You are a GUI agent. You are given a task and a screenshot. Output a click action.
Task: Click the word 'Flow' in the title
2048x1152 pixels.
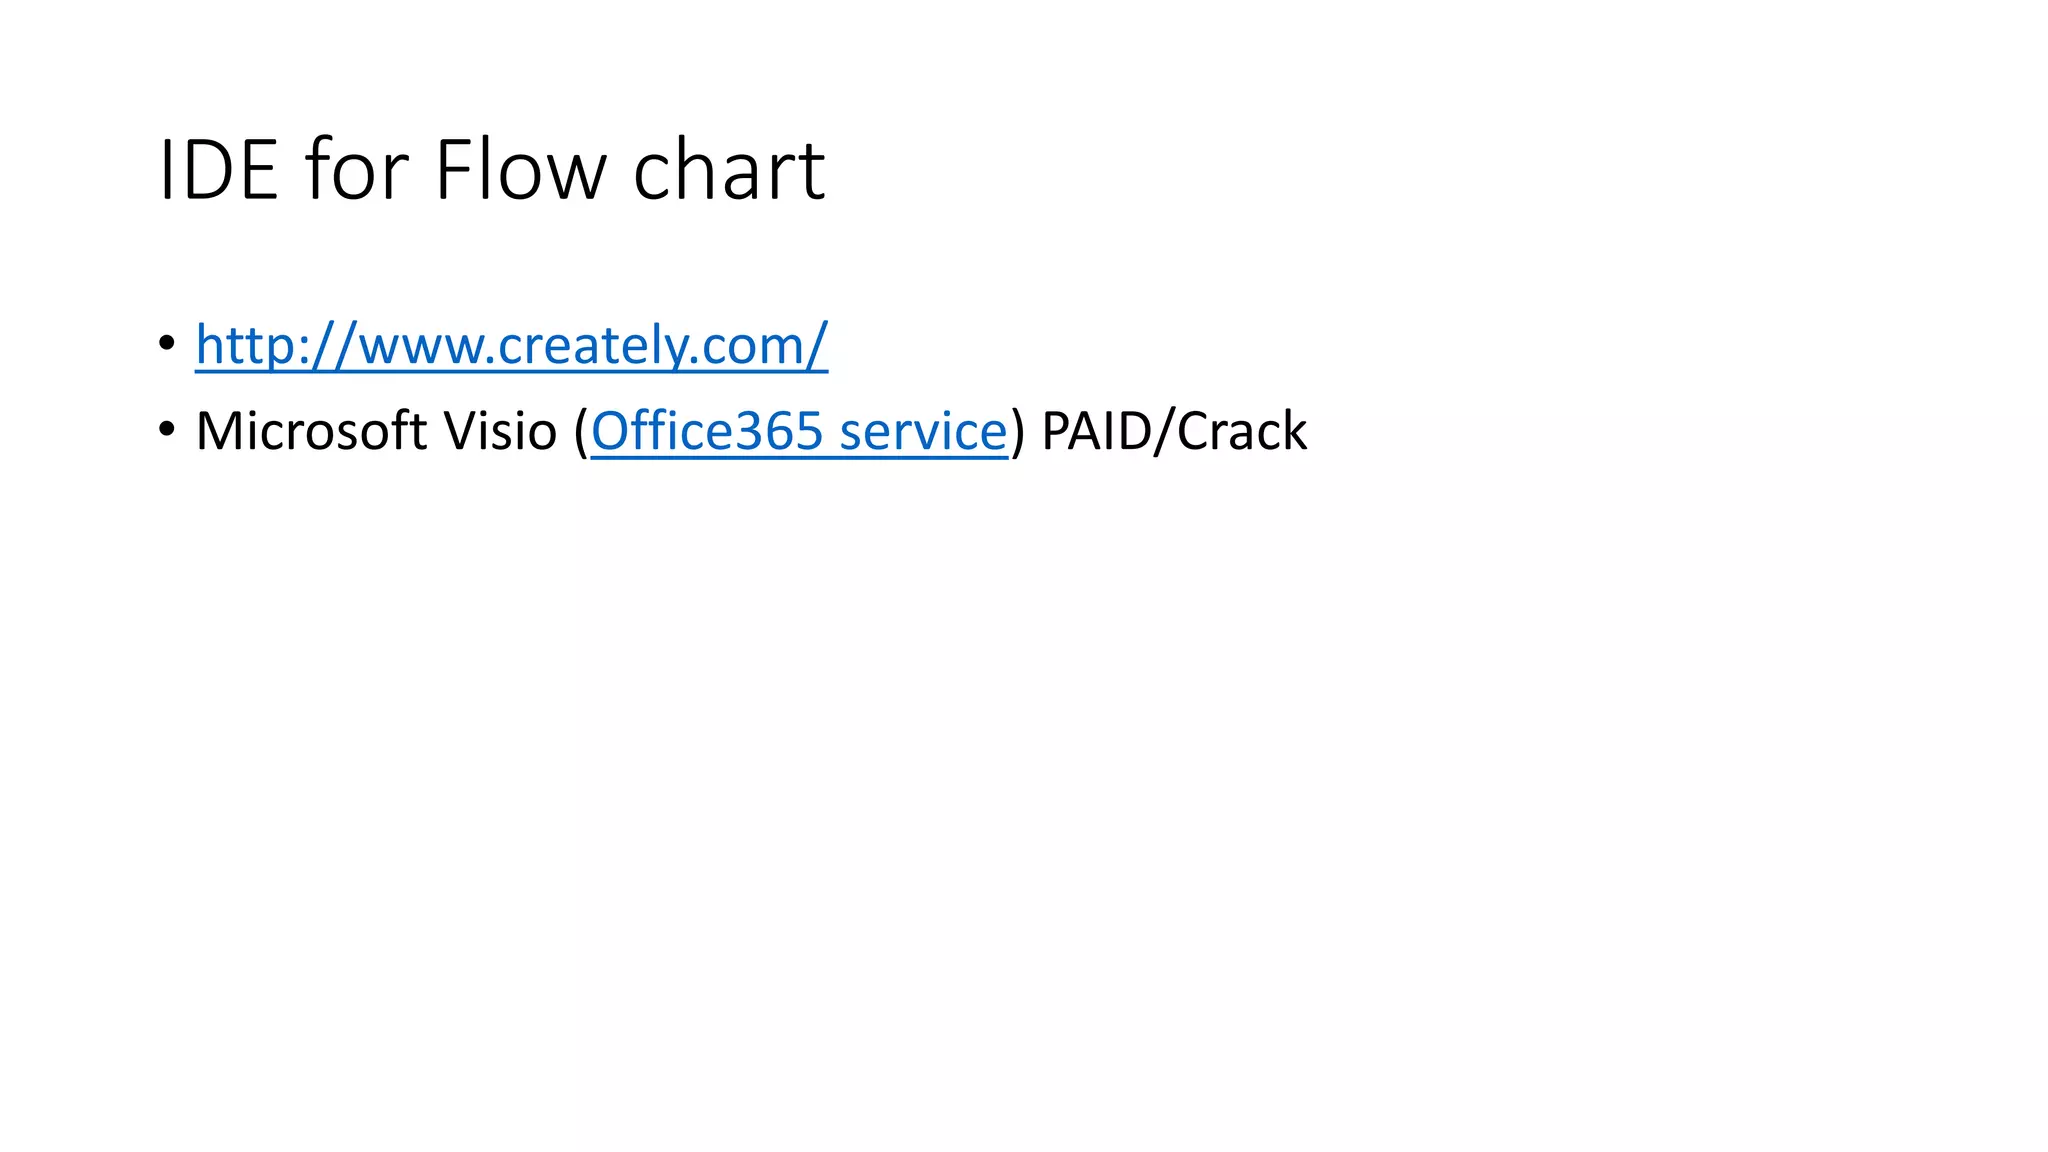point(520,170)
